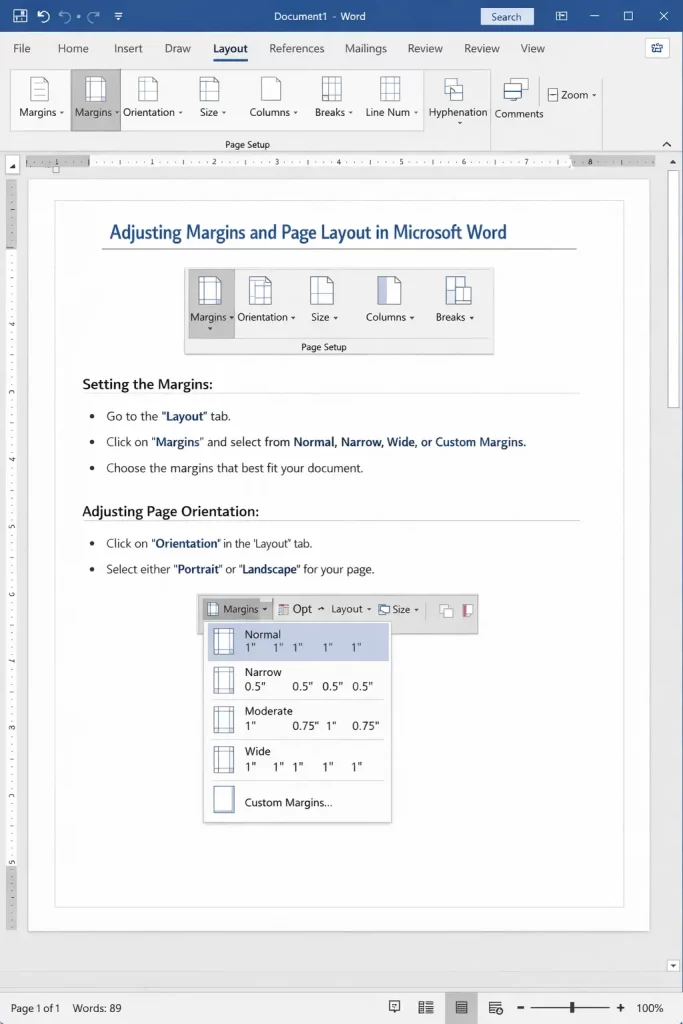Open the Orientation dropdown arrow in the ribbon

coord(181,113)
